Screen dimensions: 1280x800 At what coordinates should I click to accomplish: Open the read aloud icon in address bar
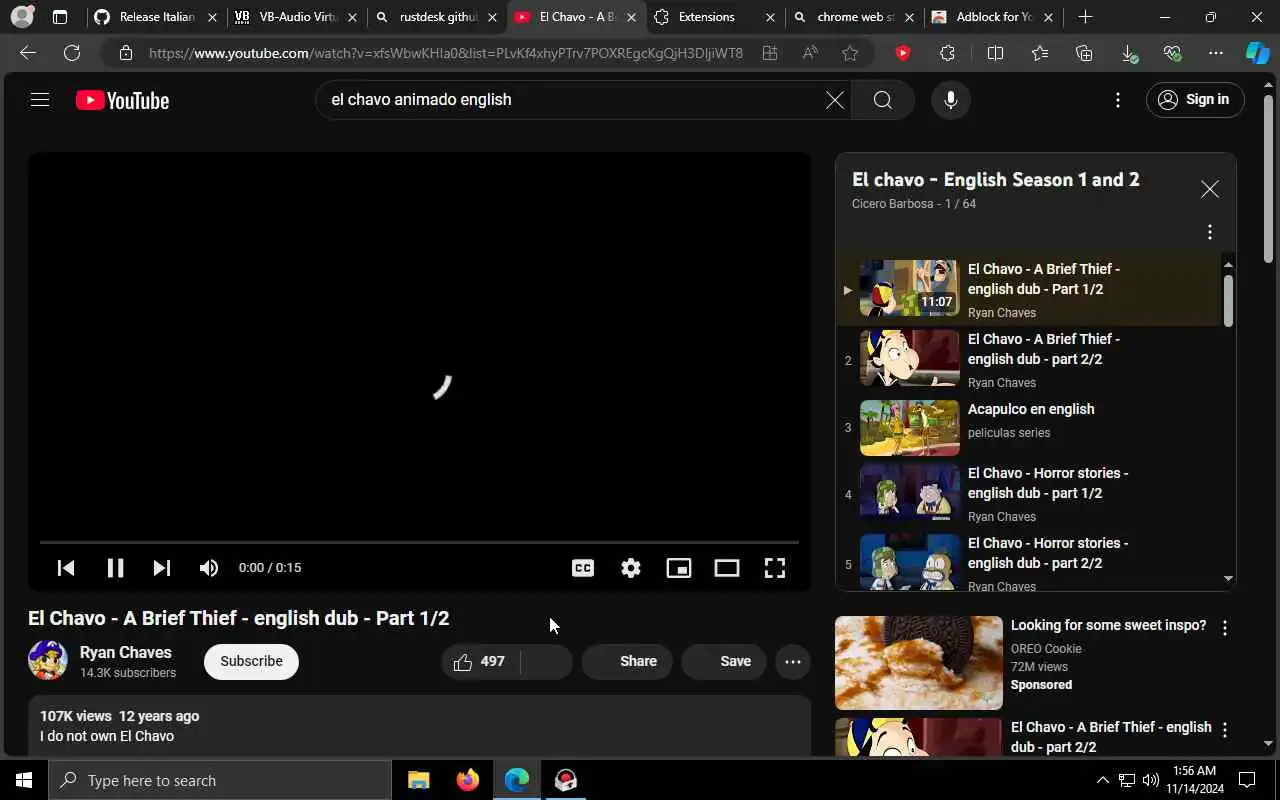pos(810,53)
